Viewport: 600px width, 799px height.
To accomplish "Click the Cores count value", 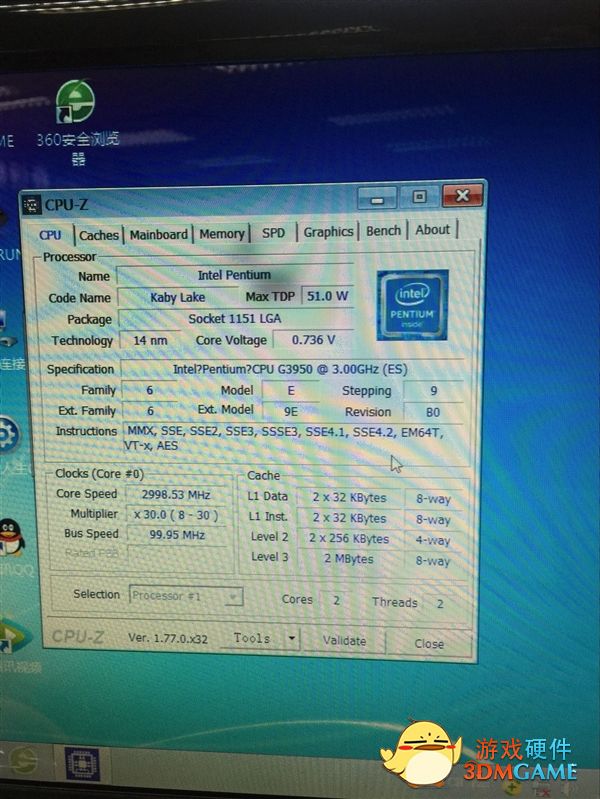I will 336,600.
